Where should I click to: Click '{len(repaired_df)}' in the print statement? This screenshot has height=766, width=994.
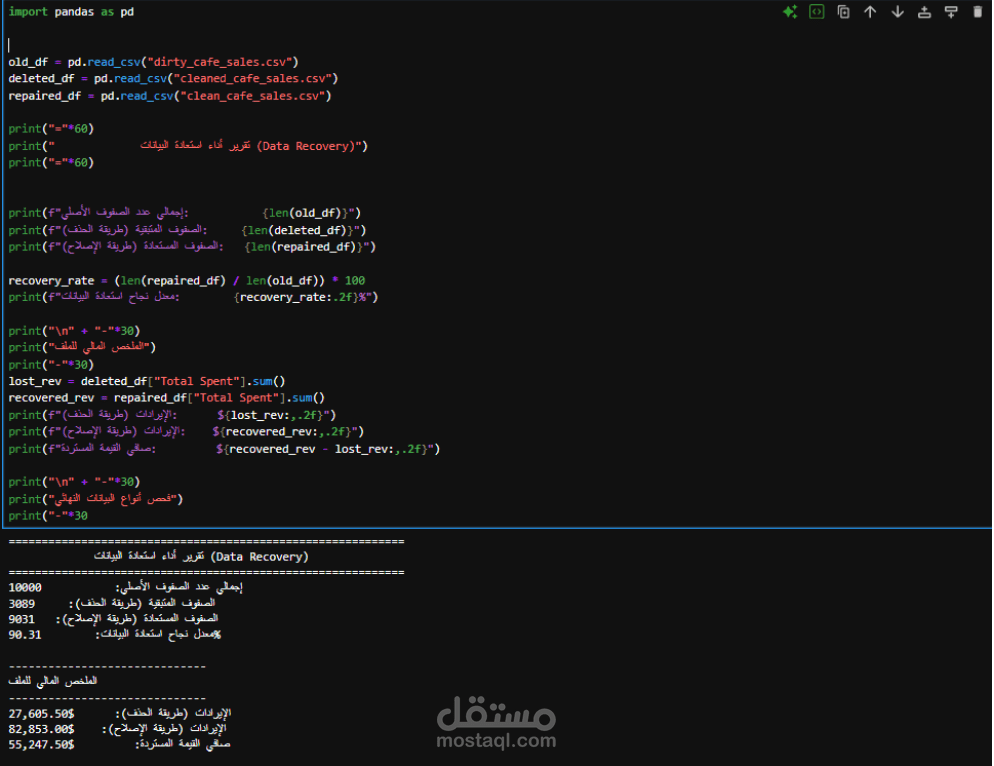click(x=305, y=247)
